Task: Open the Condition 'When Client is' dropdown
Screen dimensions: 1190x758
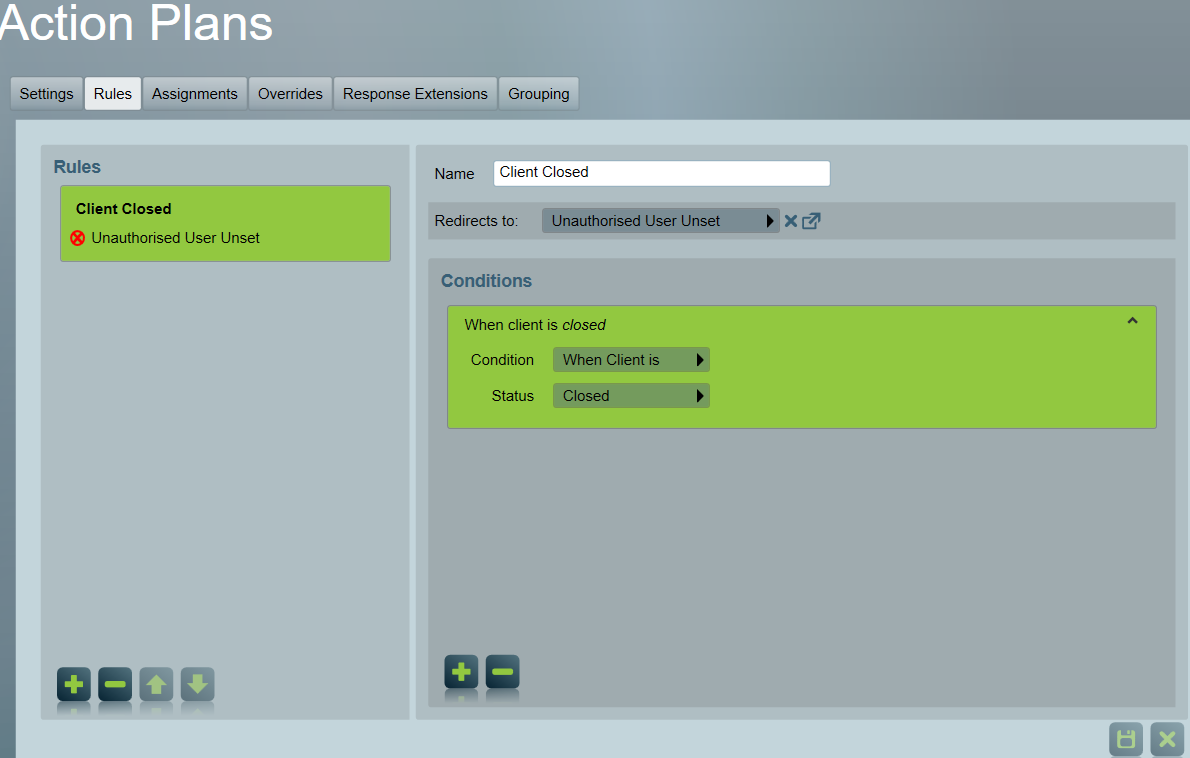Action: point(631,360)
